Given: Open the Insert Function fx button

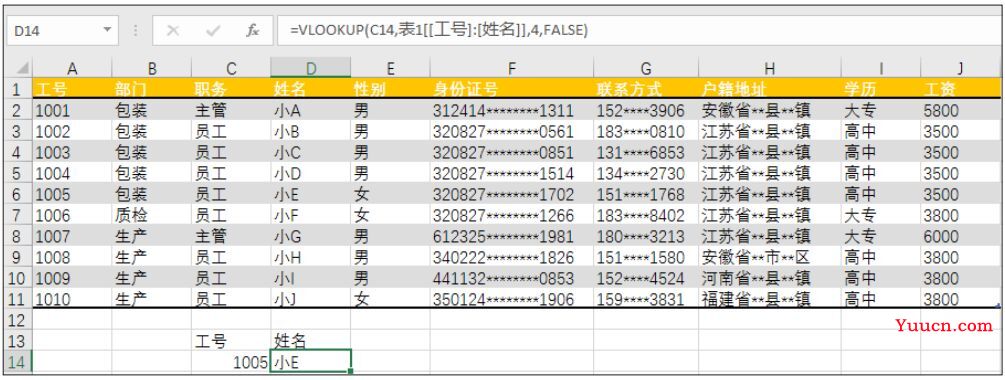Looking at the screenshot, I should [253, 30].
